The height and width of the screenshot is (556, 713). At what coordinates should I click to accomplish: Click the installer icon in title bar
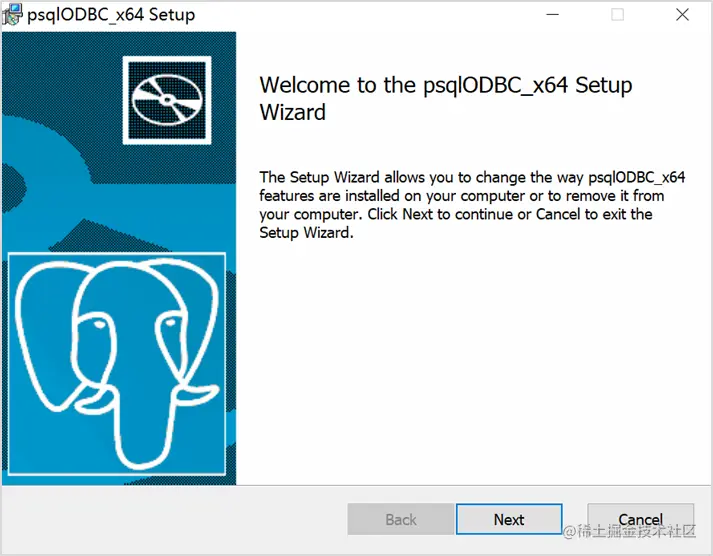click(x=12, y=14)
